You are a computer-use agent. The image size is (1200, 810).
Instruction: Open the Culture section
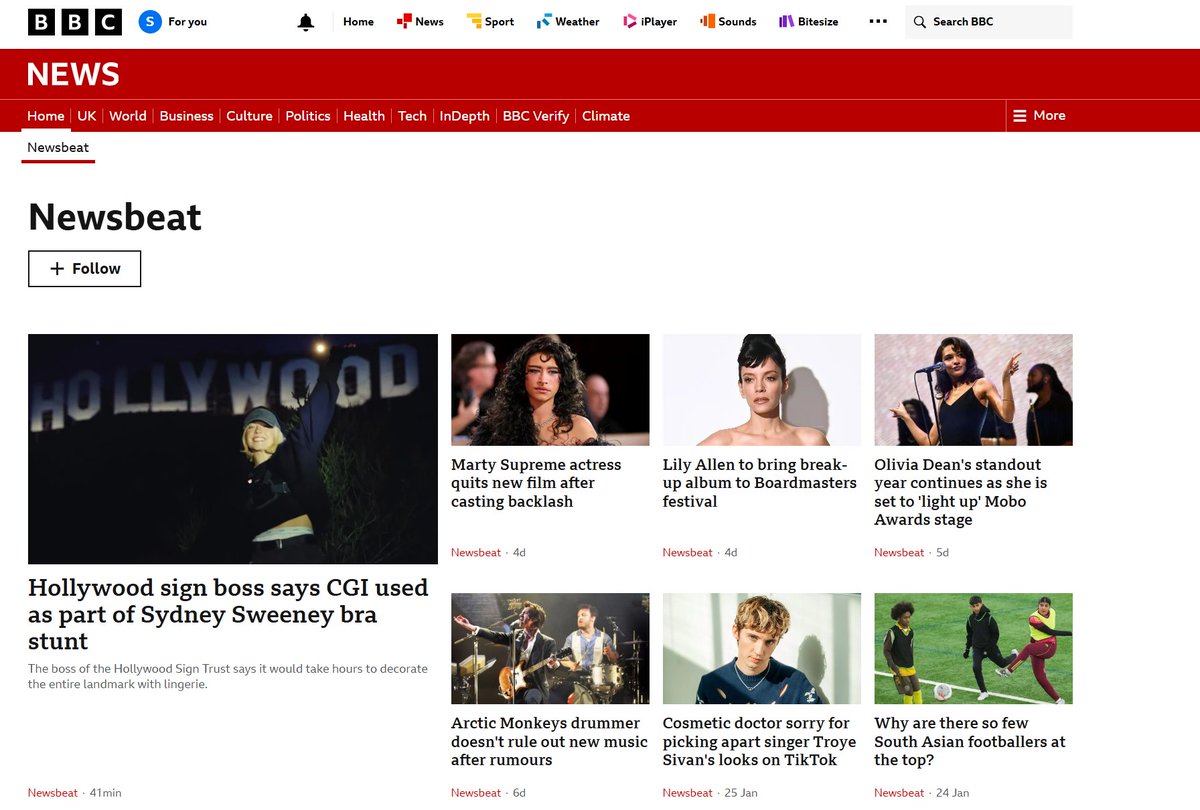click(249, 116)
